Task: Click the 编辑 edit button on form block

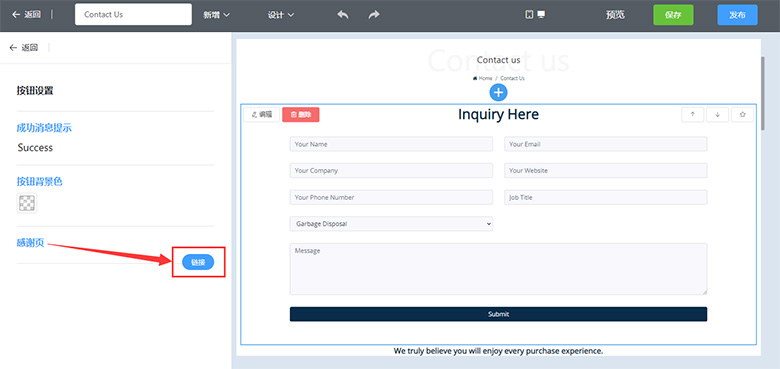Action: 262,114
